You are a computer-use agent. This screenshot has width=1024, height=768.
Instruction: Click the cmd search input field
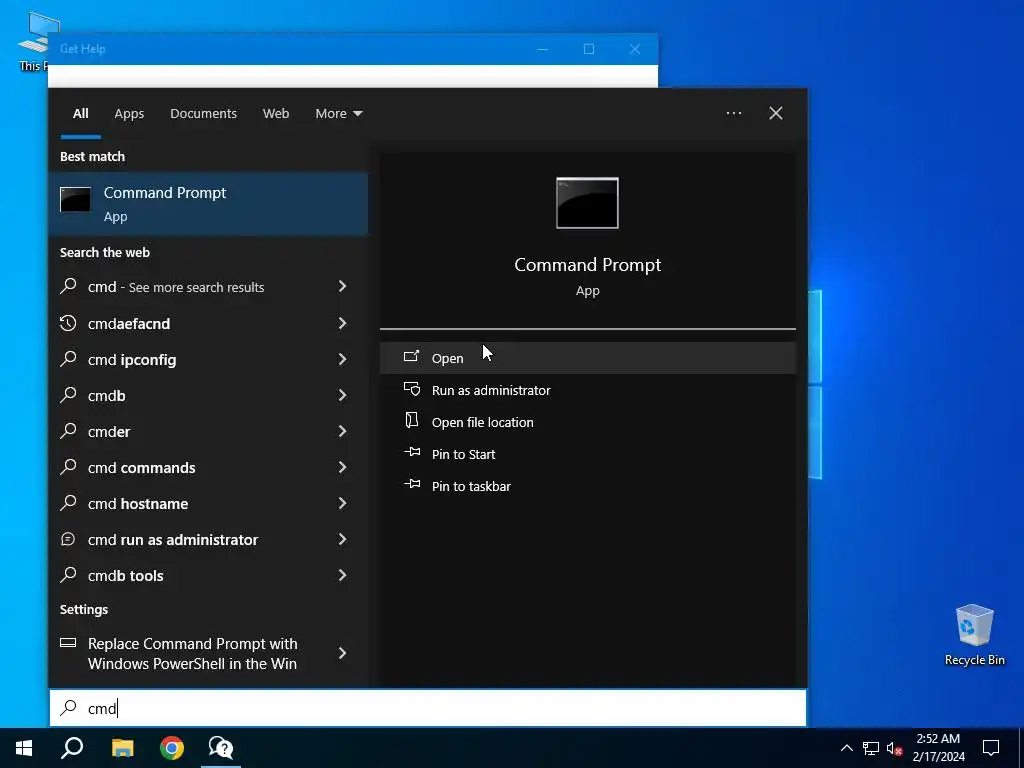pos(428,708)
